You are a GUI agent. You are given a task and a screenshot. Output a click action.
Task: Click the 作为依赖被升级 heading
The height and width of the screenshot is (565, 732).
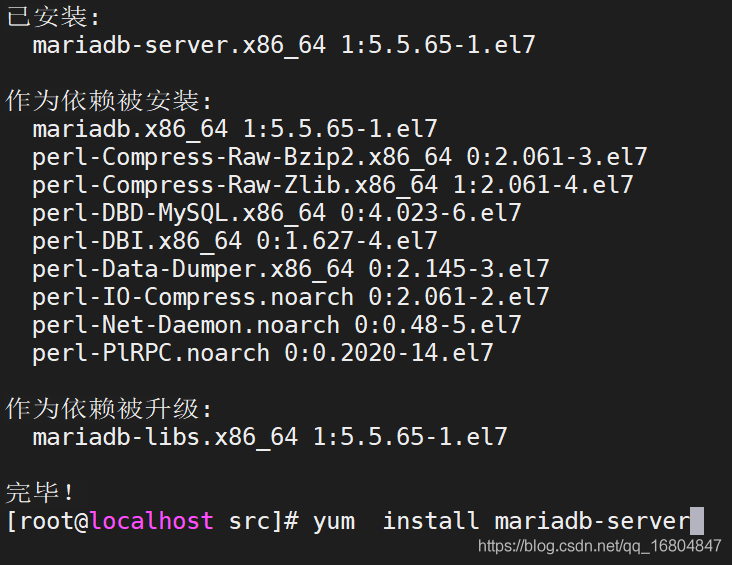click(x=109, y=409)
